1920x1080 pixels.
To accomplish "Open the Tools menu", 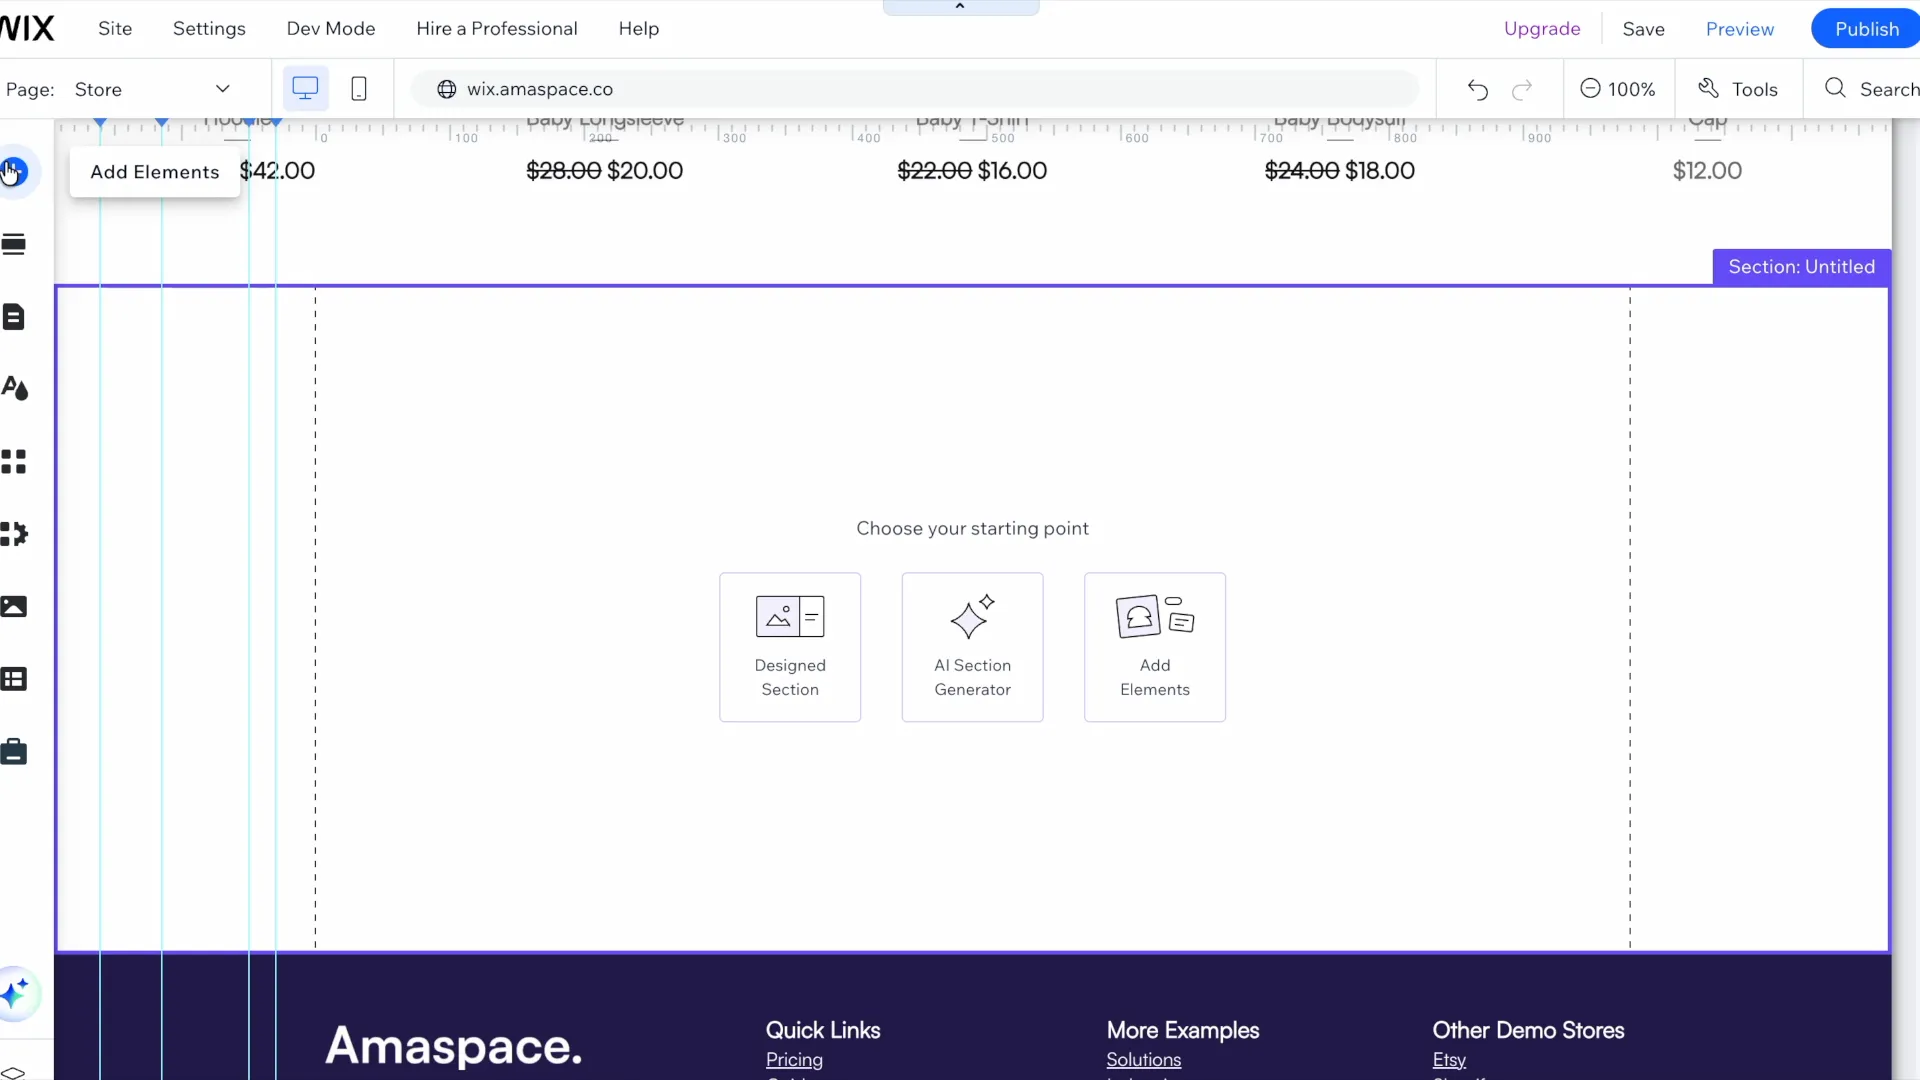I will 1738,89.
